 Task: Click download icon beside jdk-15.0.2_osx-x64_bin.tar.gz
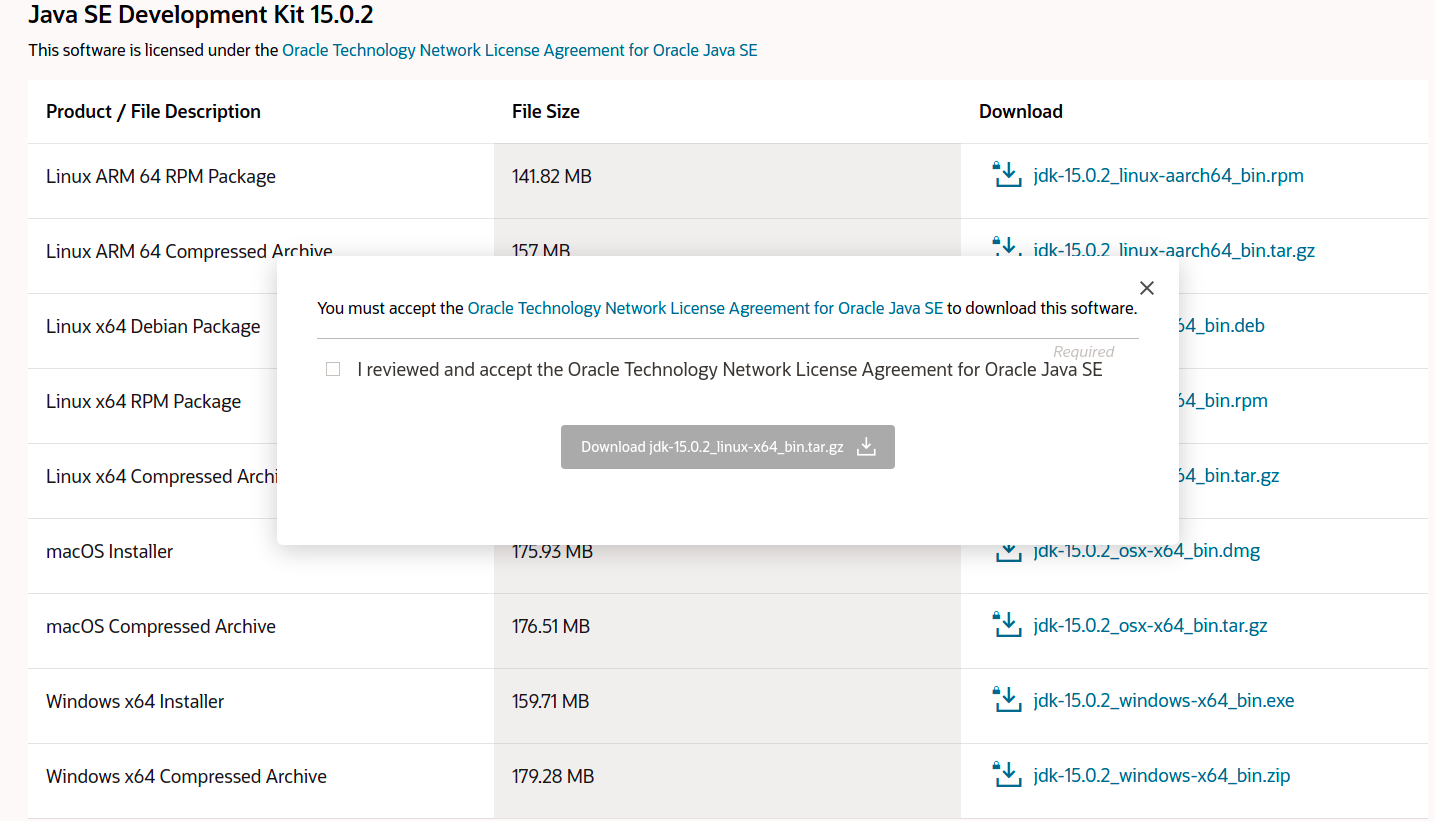(1006, 625)
